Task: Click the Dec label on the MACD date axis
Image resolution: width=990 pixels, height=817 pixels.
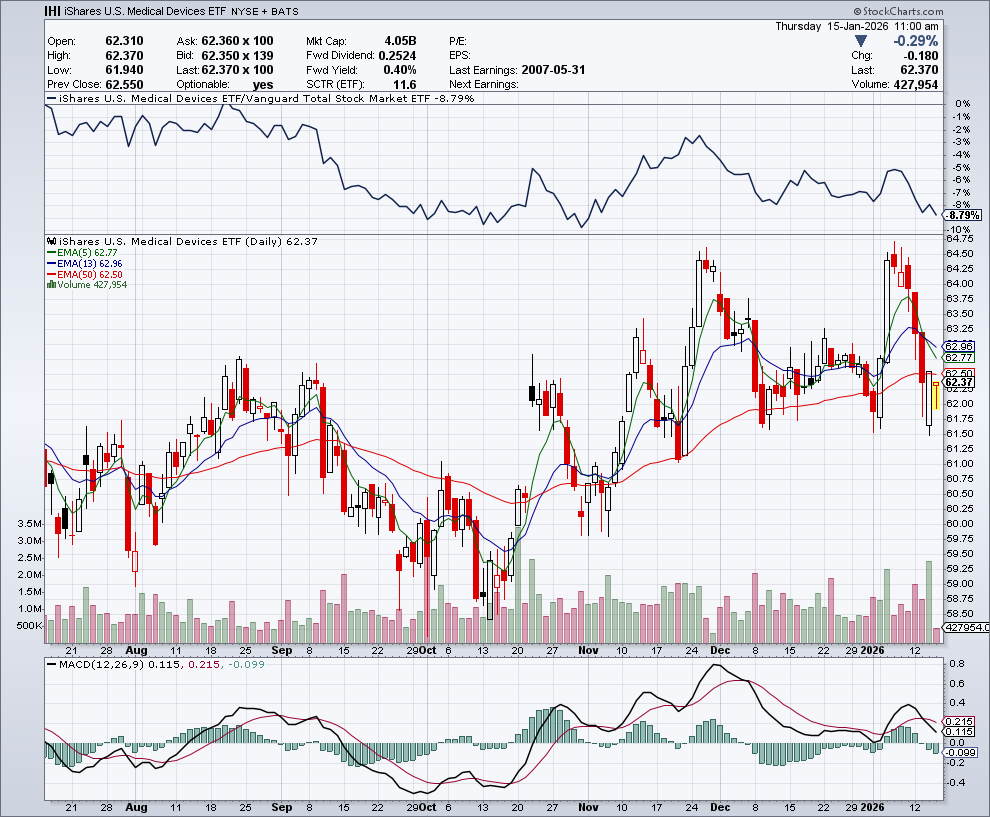Action: tap(720, 808)
